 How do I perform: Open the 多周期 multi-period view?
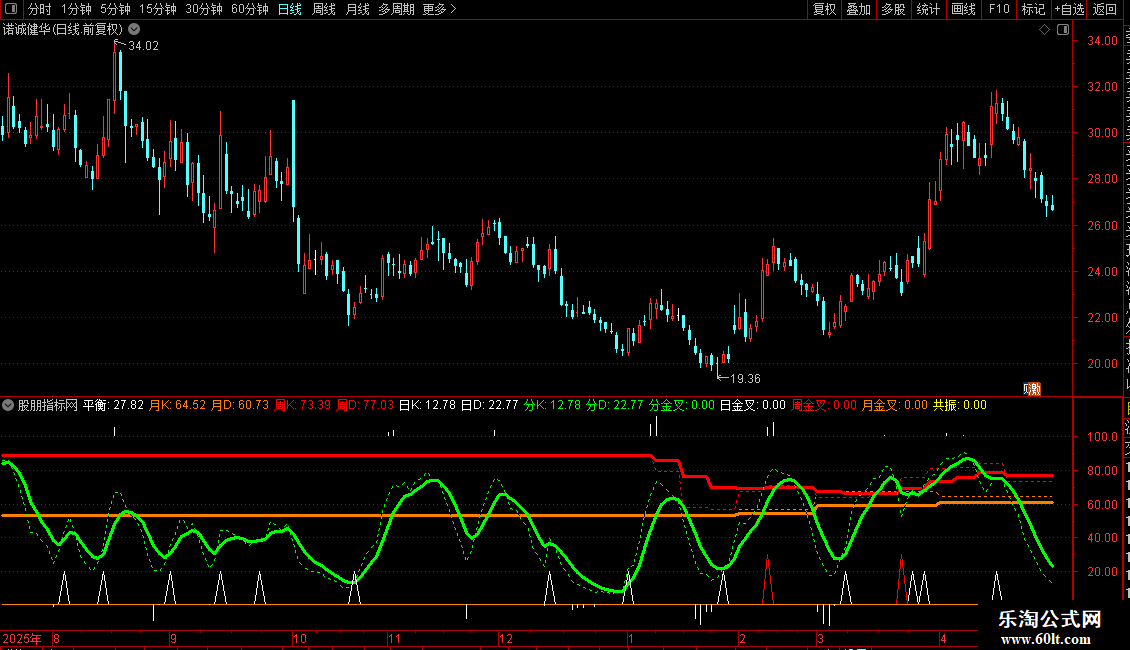(x=396, y=9)
